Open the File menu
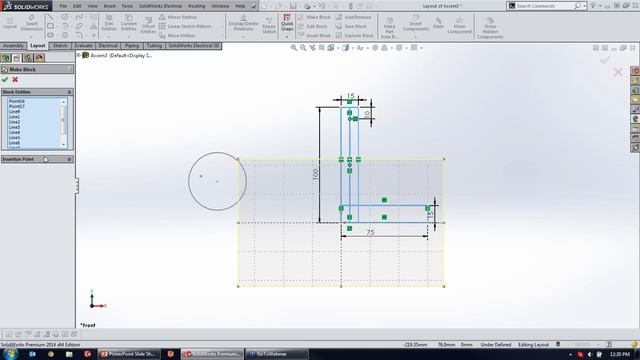Viewport: 640px width, 360px height. coord(63,6)
